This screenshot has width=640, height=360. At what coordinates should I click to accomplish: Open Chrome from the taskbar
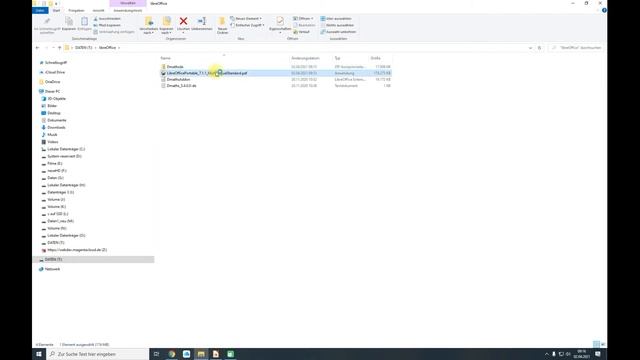coord(171,354)
